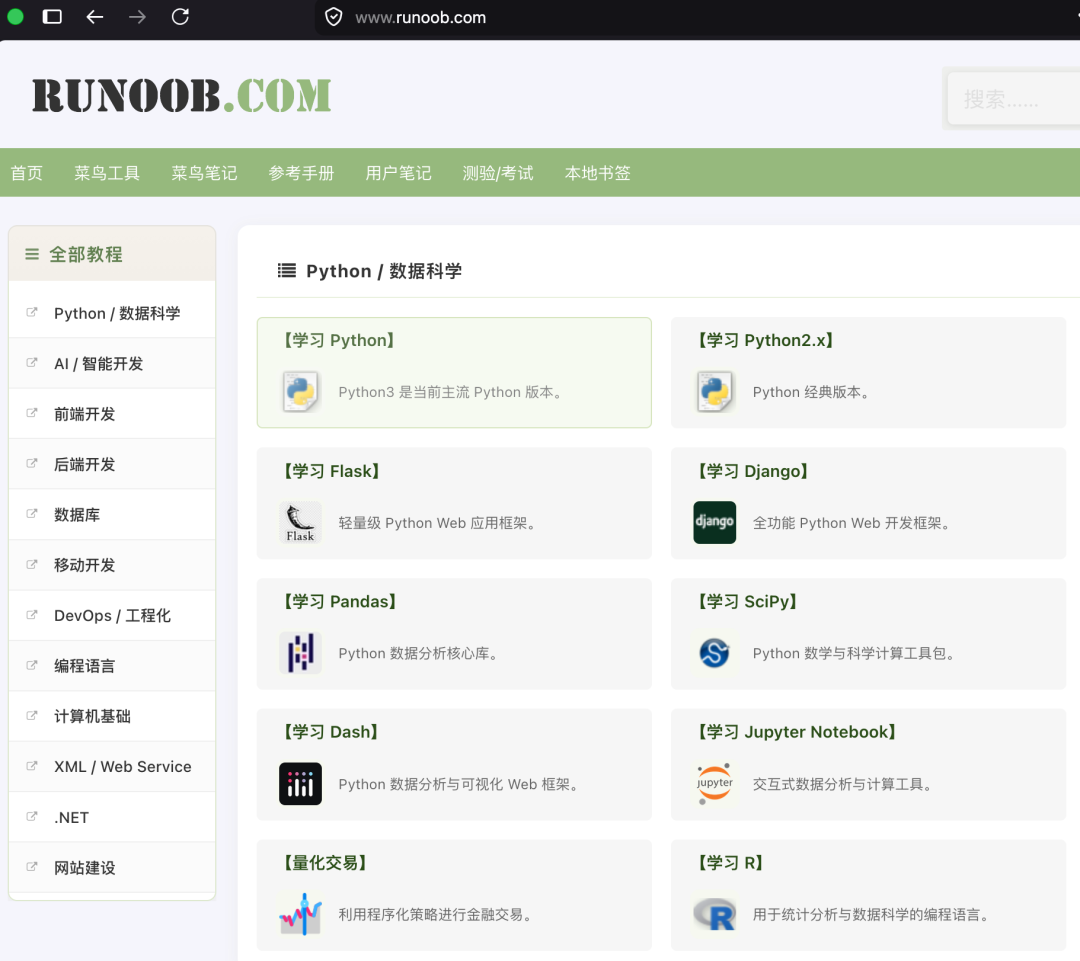This screenshot has width=1080, height=961.
Task: Click the Django logo icon
Action: coord(714,522)
